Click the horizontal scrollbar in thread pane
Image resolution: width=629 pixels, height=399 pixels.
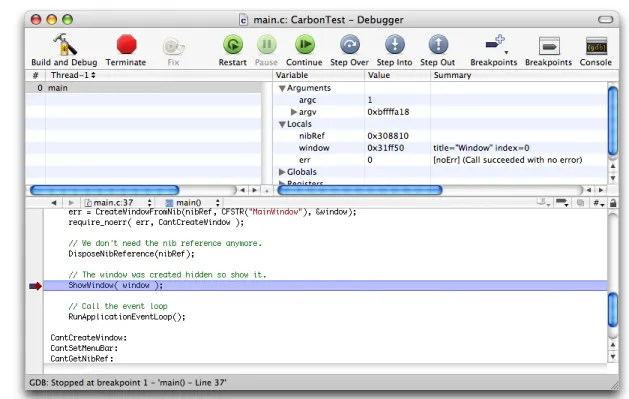[104, 190]
